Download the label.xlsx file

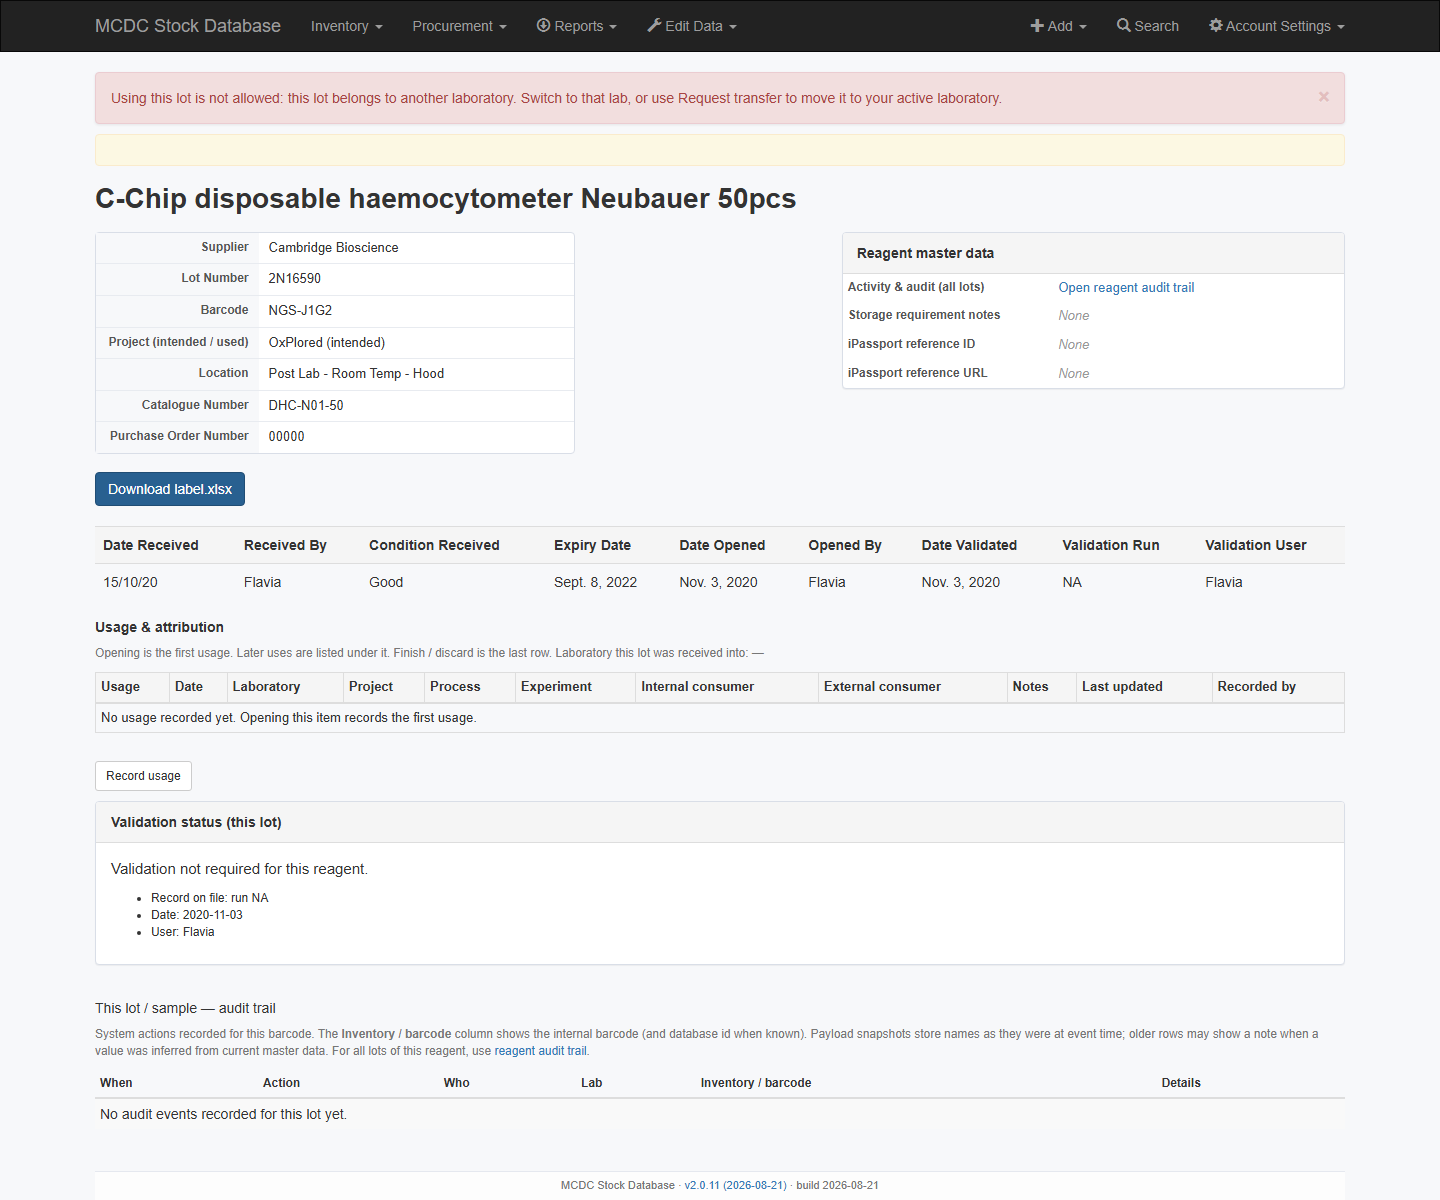(170, 489)
